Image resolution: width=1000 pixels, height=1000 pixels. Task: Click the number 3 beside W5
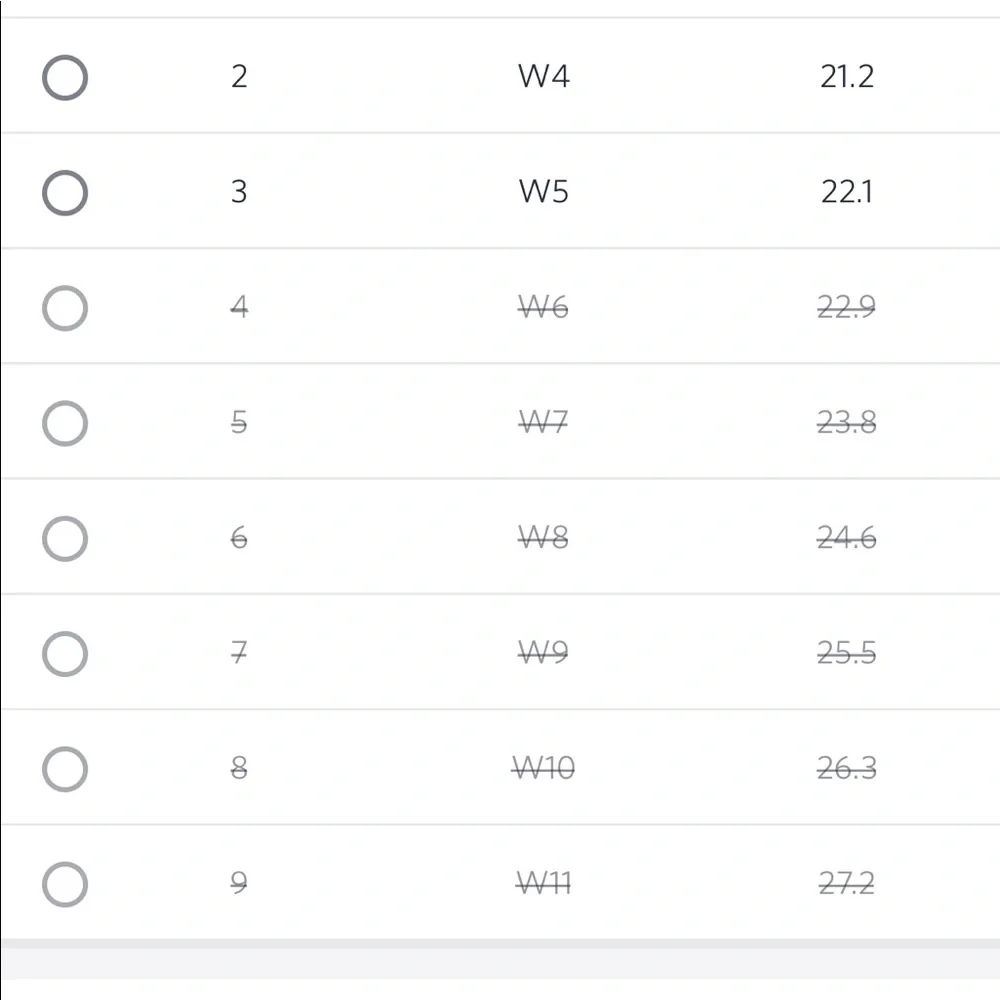tap(239, 192)
